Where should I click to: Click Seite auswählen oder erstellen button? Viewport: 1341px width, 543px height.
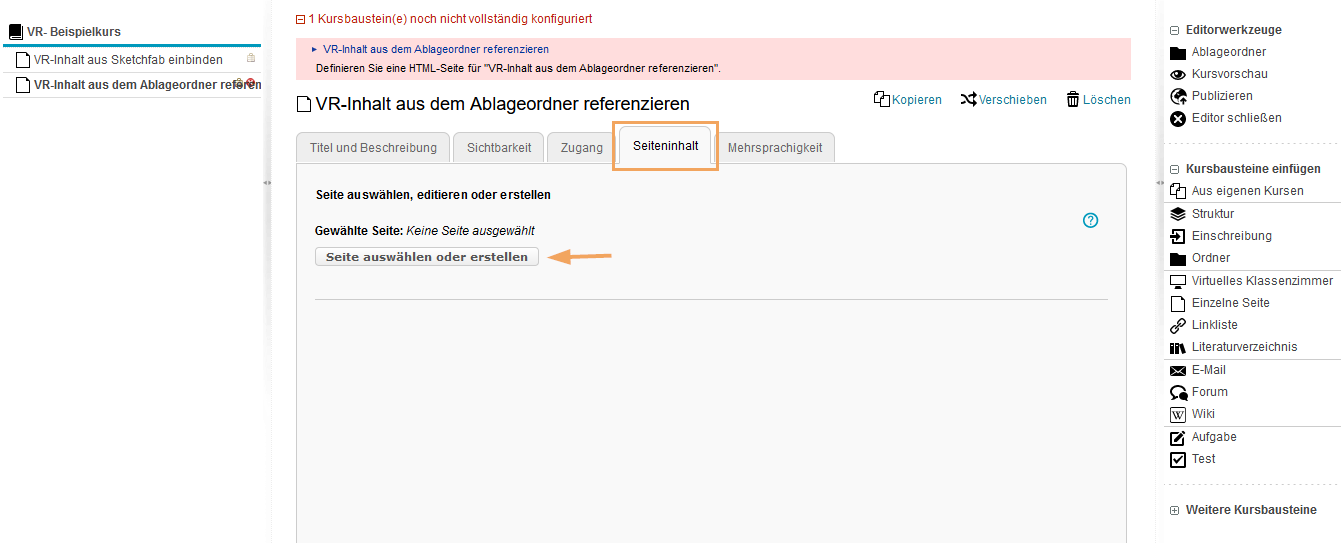click(427, 257)
